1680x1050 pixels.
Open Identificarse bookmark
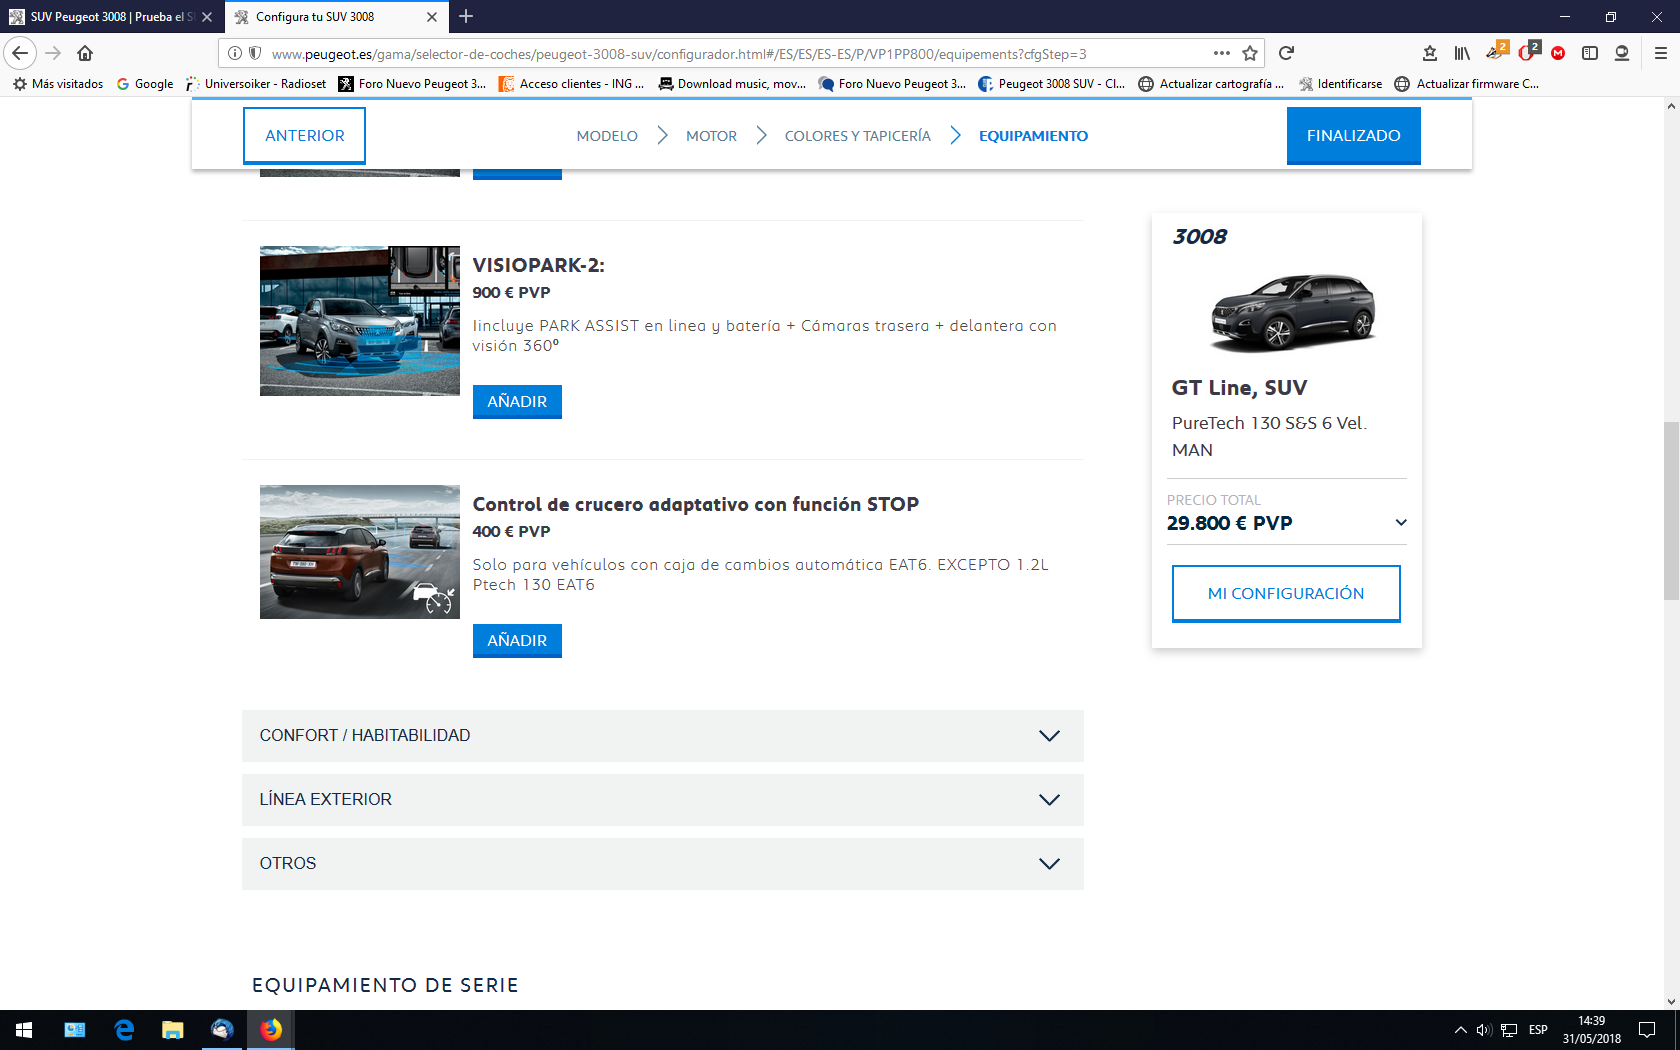click(x=1340, y=84)
